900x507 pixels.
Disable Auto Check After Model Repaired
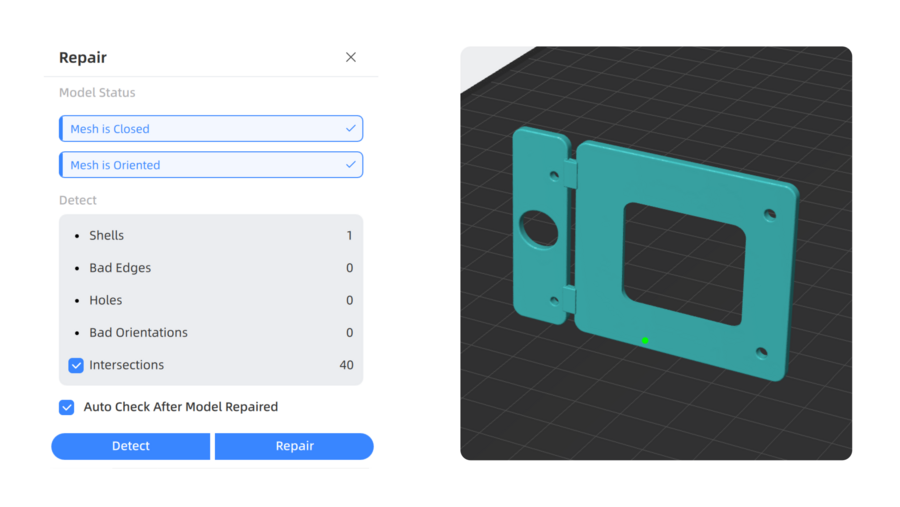click(x=67, y=407)
